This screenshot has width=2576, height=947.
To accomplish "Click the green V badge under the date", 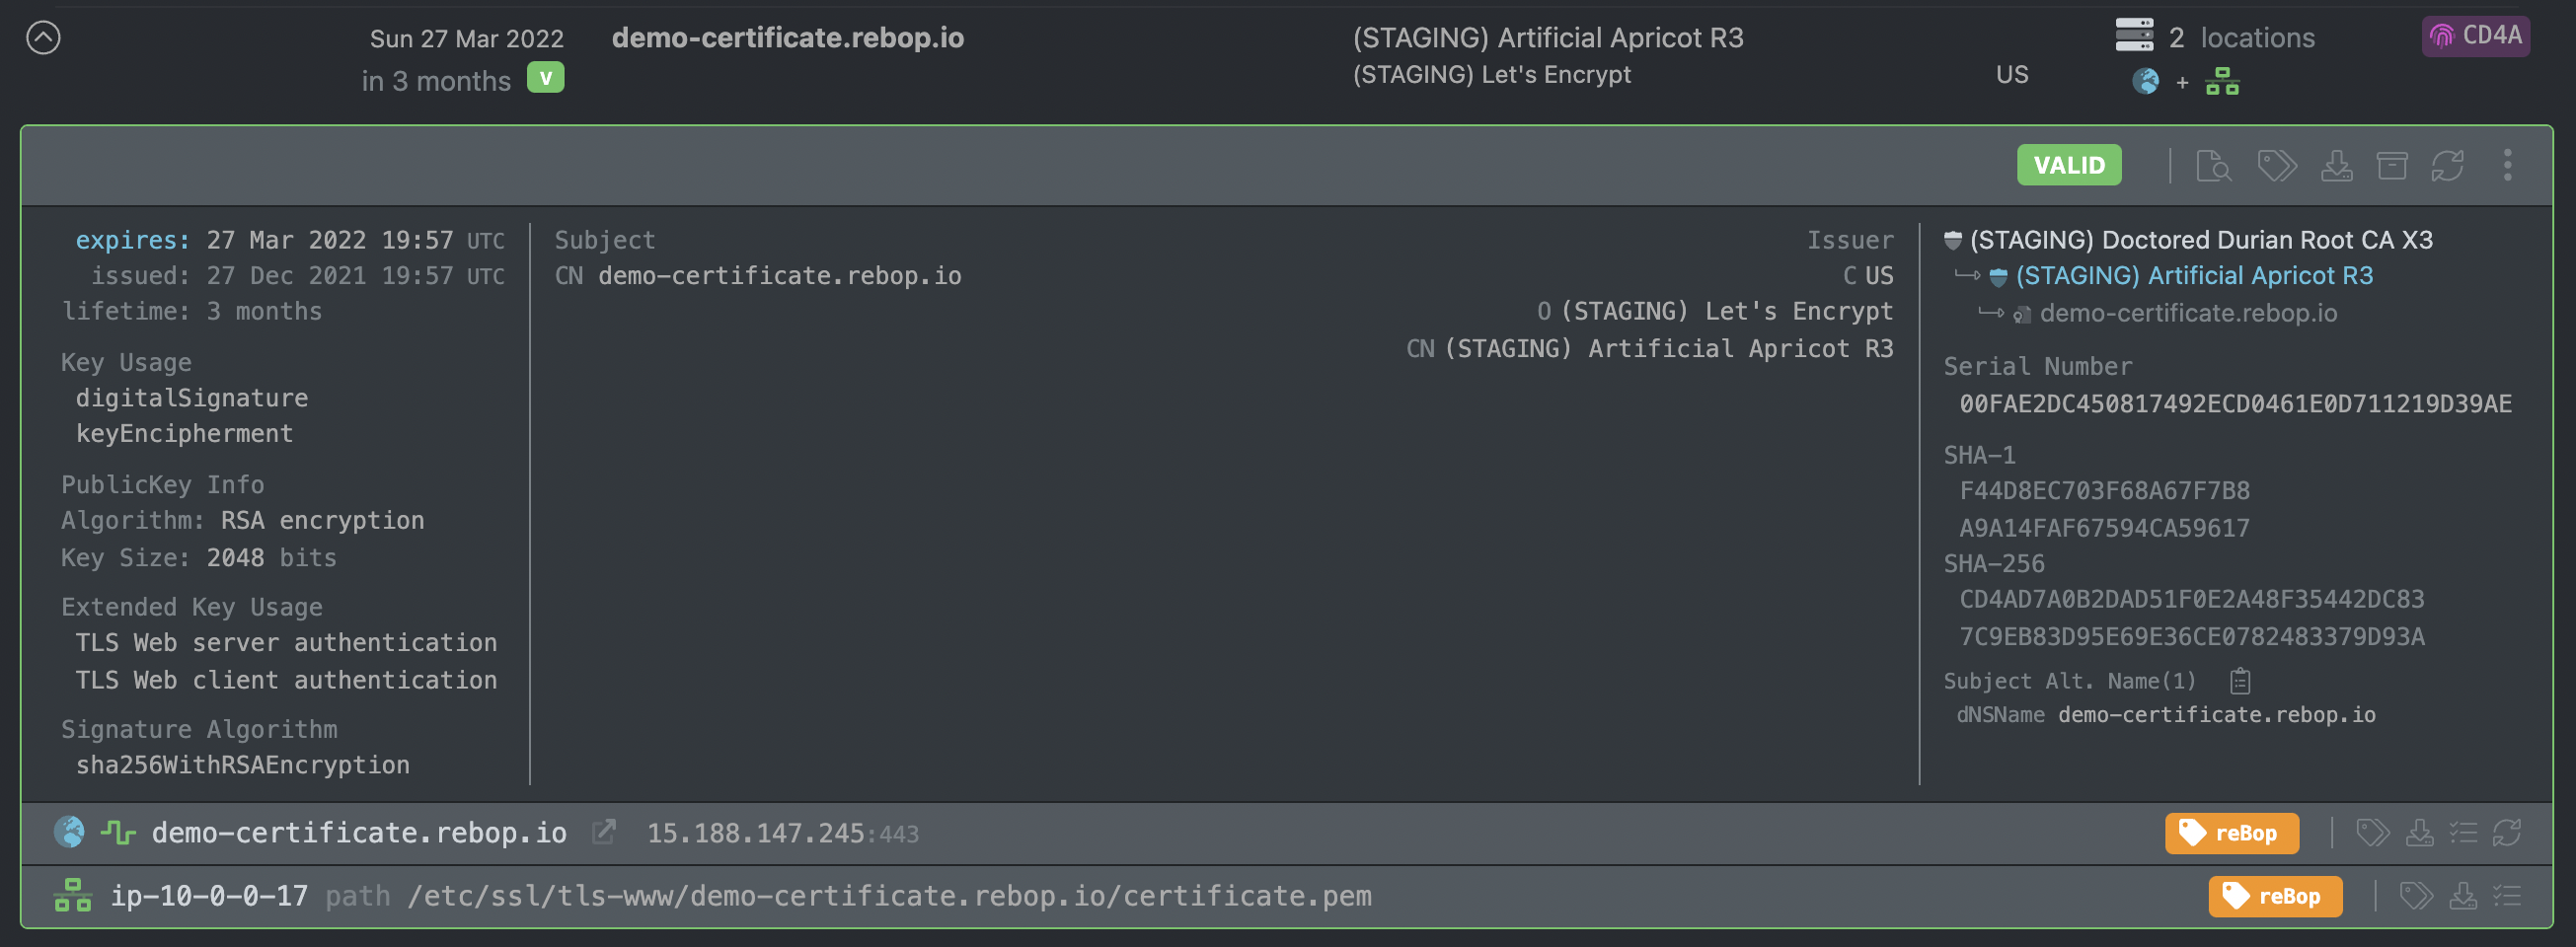I will [545, 78].
